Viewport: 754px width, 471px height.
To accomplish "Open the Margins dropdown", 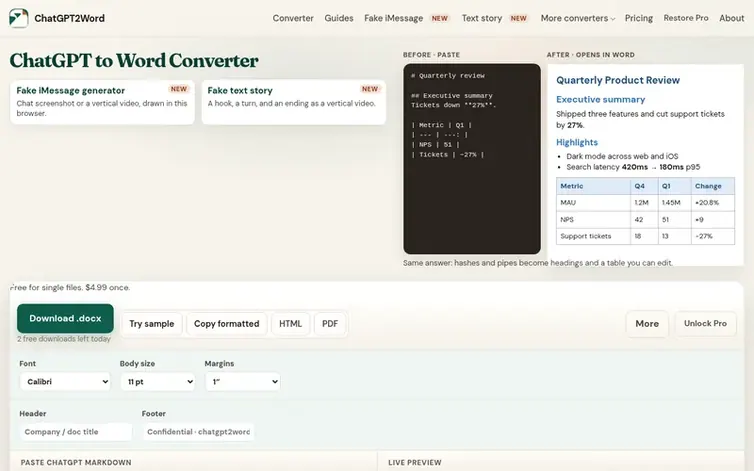I will 243,382.
